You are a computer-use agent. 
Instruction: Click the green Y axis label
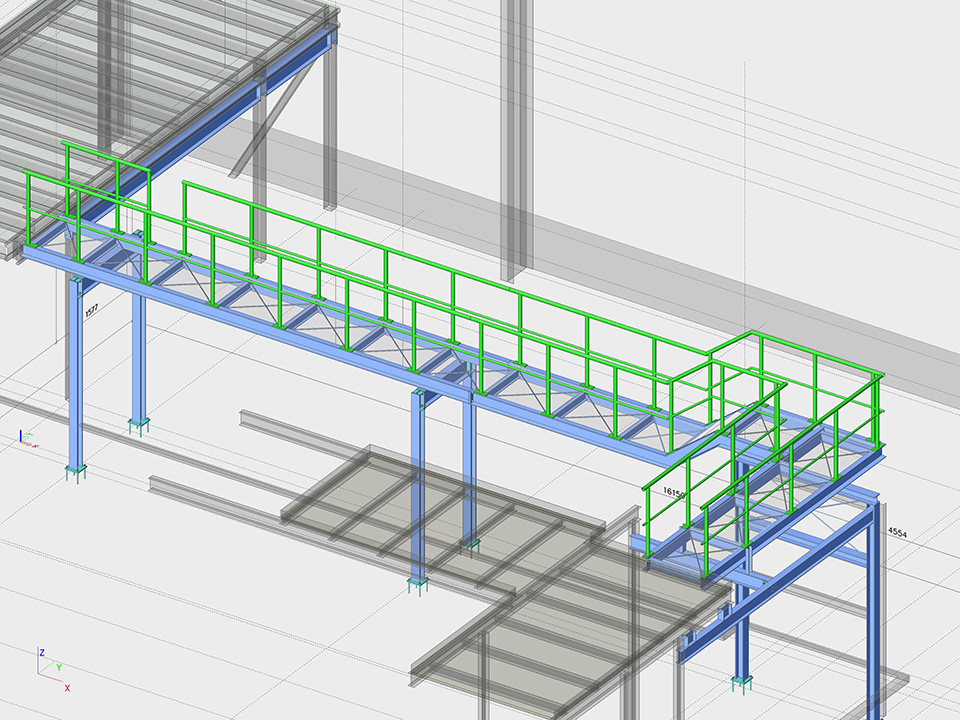(59, 666)
